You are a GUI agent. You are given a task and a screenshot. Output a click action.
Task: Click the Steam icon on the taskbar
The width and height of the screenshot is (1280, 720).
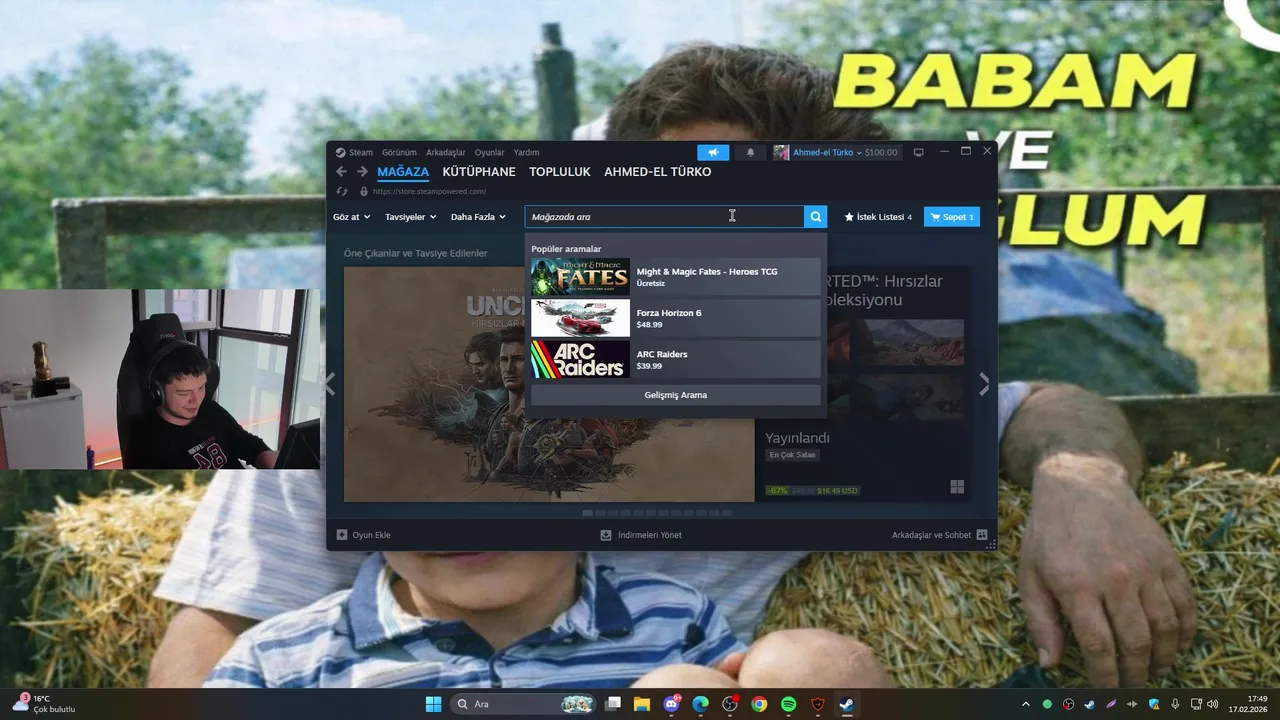point(846,704)
